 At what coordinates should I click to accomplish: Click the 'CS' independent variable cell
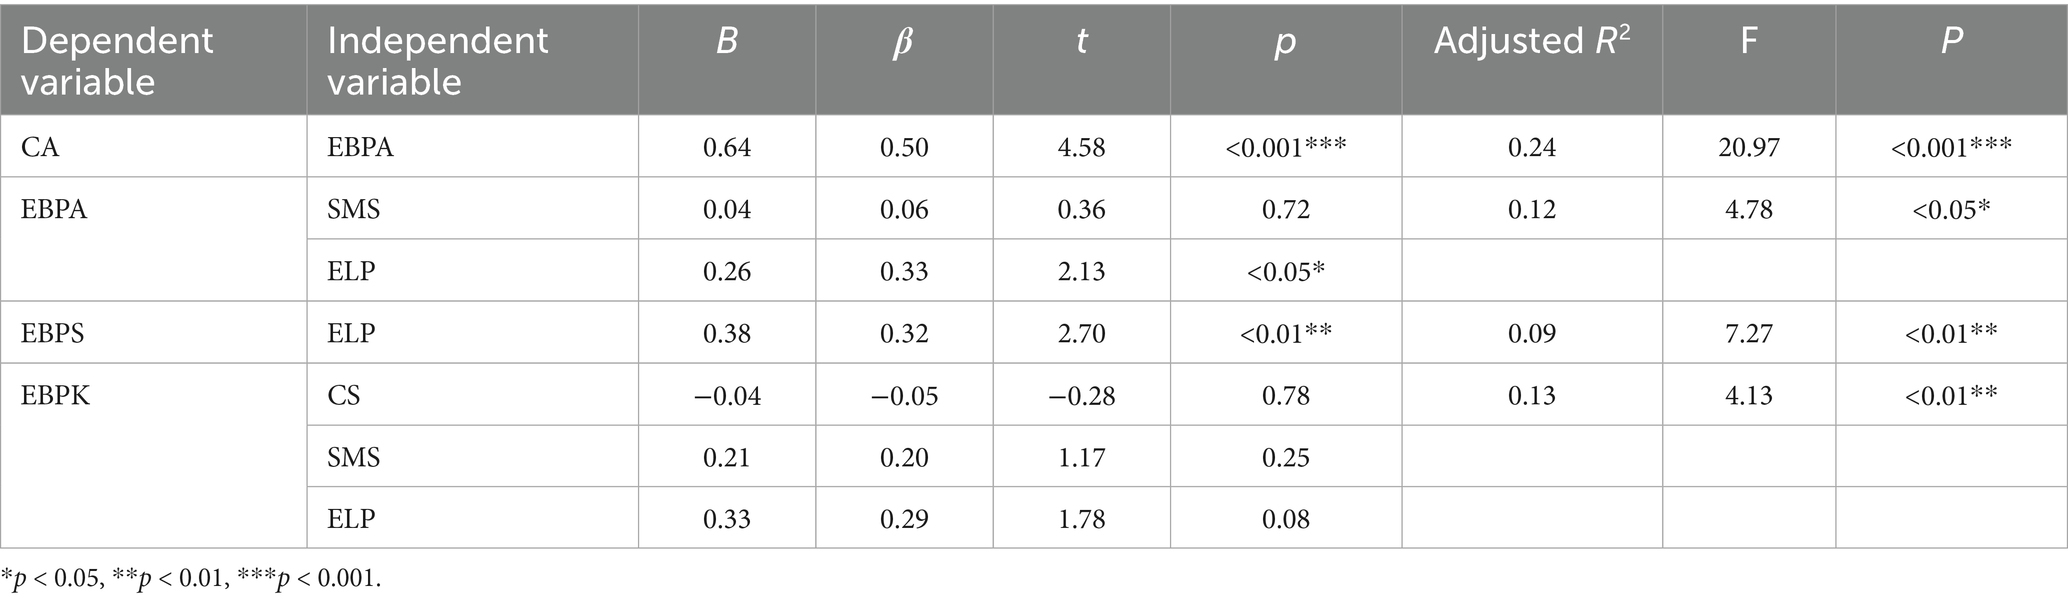(x=344, y=395)
